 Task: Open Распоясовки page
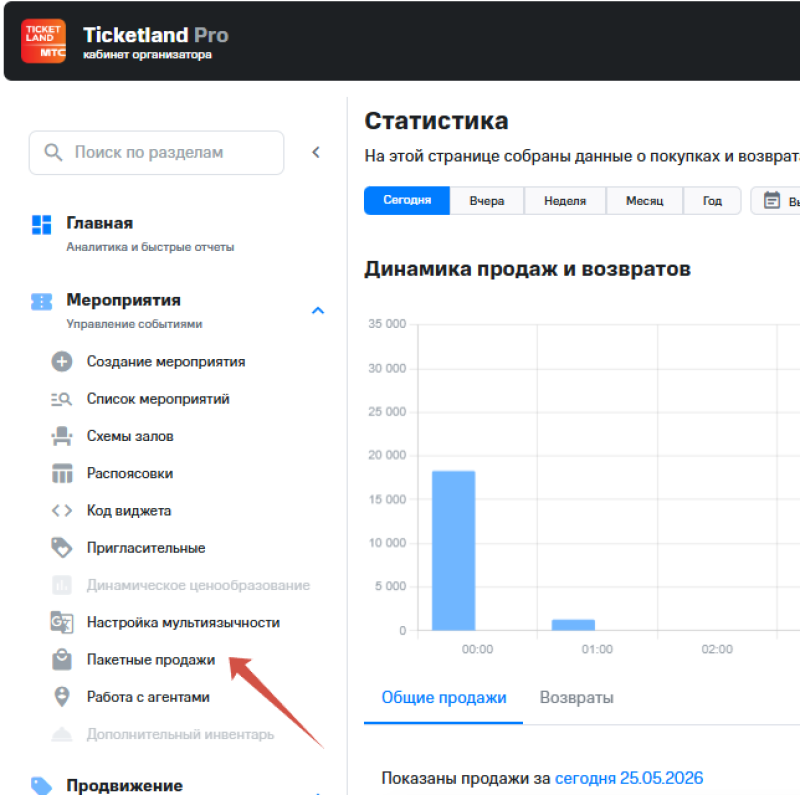coord(130,474)
